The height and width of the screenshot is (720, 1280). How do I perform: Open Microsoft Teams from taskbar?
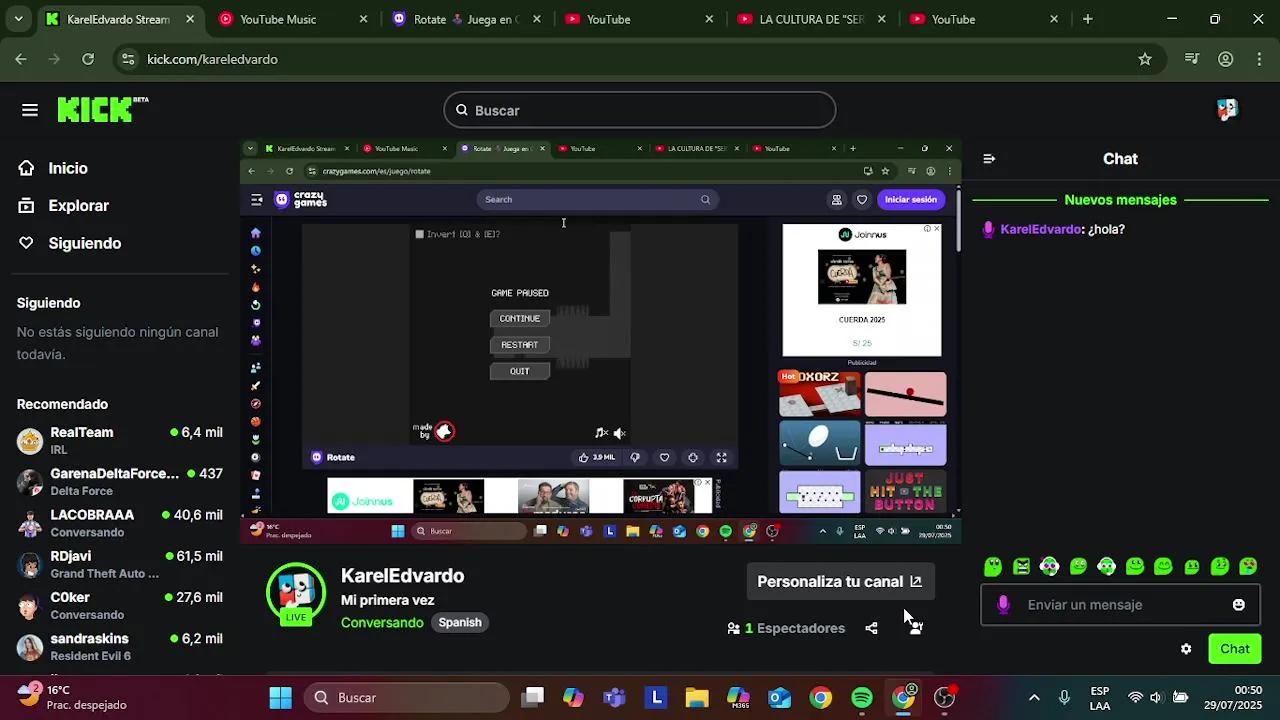614,697
